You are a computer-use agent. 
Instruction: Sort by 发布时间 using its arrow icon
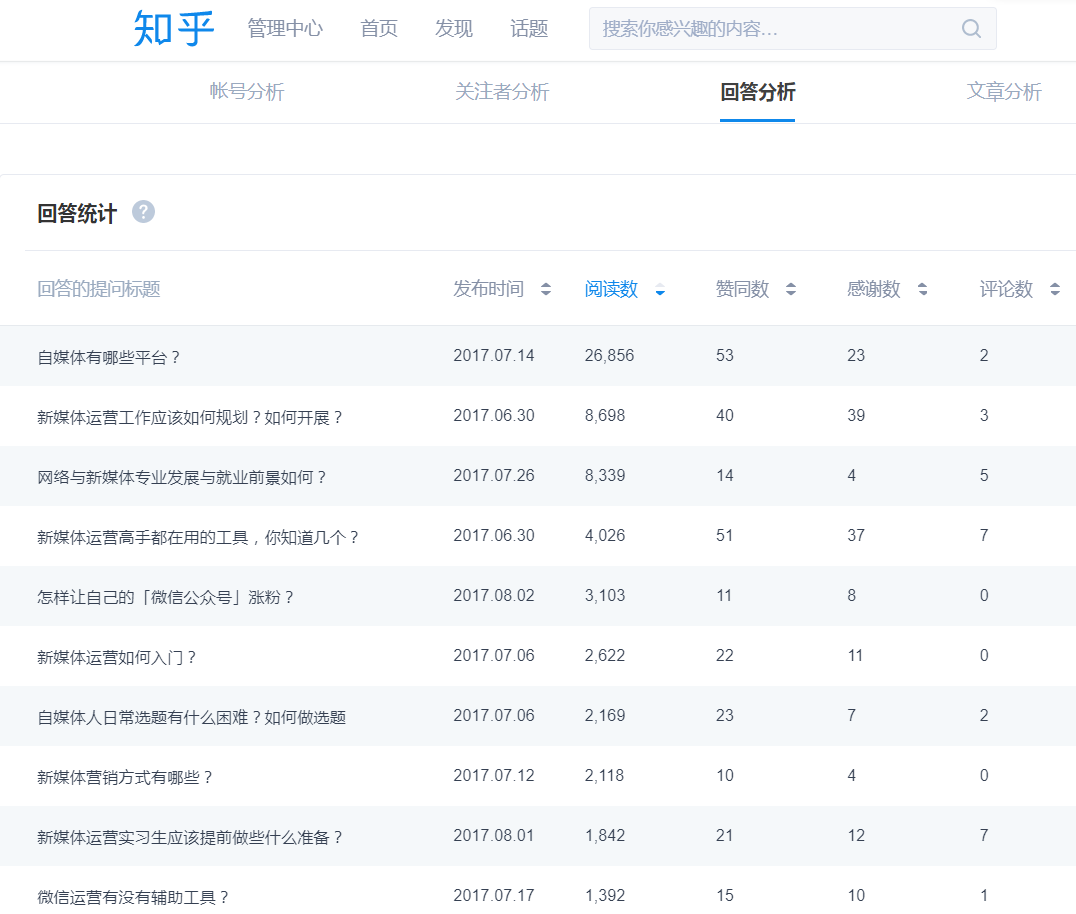[546, 289]
